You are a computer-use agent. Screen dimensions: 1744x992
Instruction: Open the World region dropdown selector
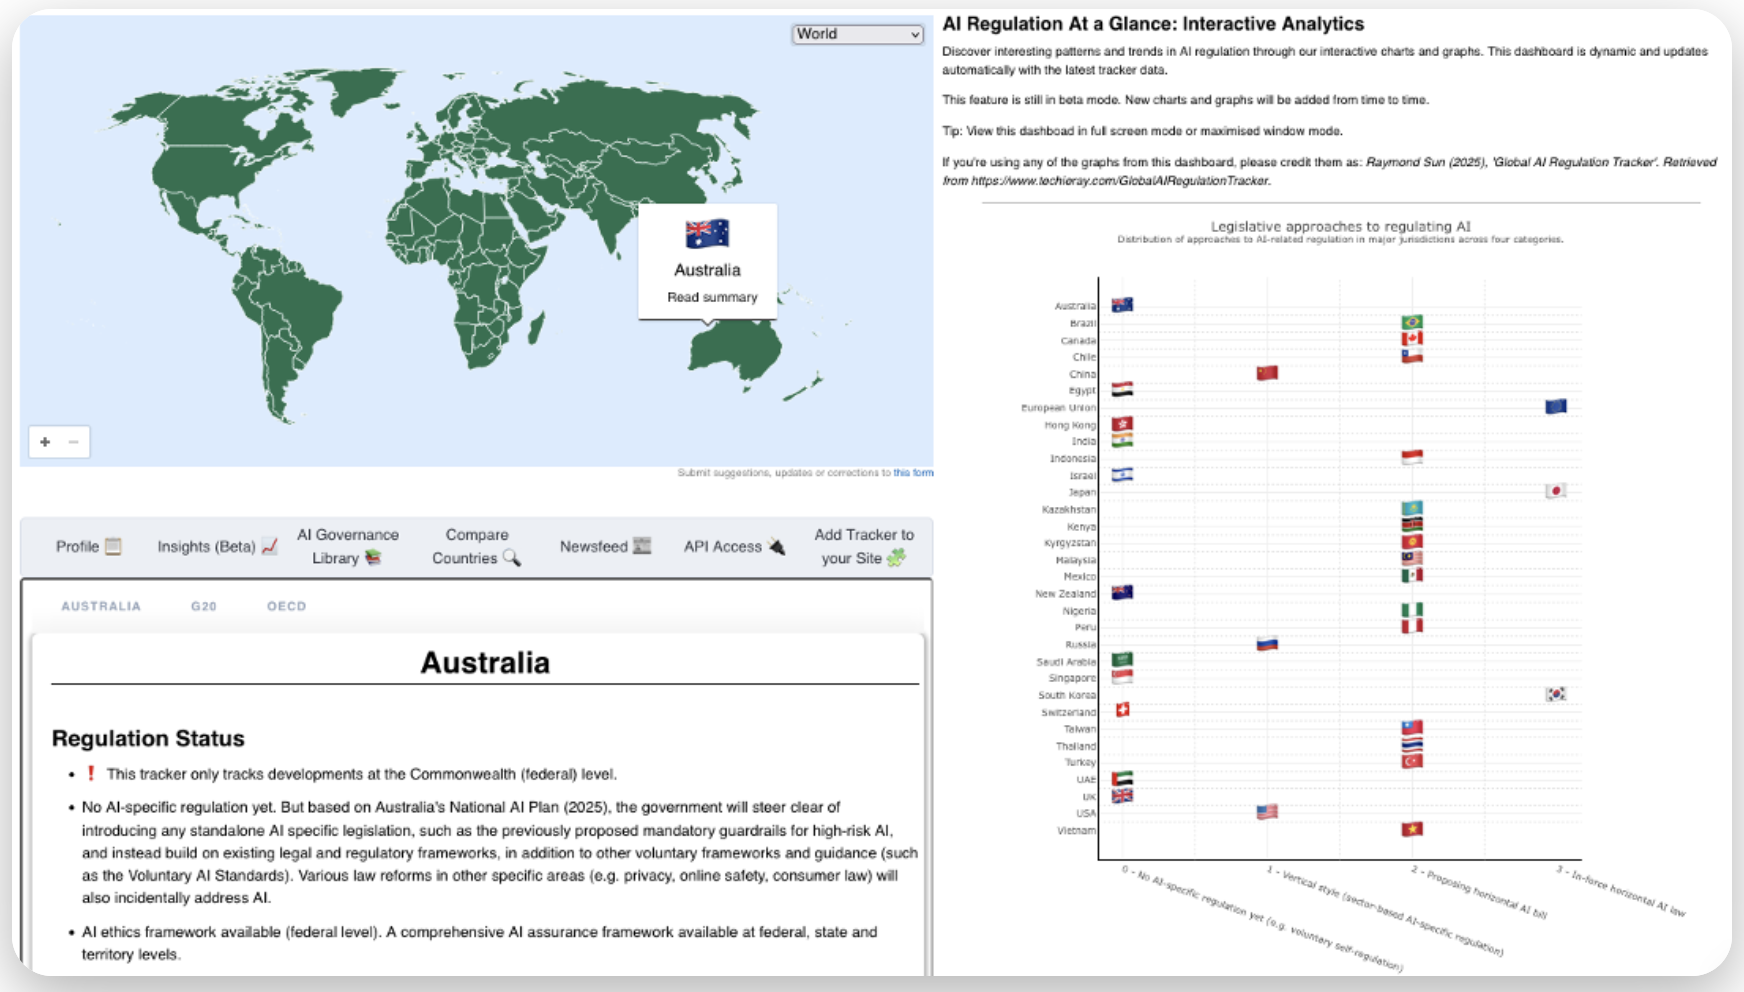pyautogui.click(x=857, y=33)
